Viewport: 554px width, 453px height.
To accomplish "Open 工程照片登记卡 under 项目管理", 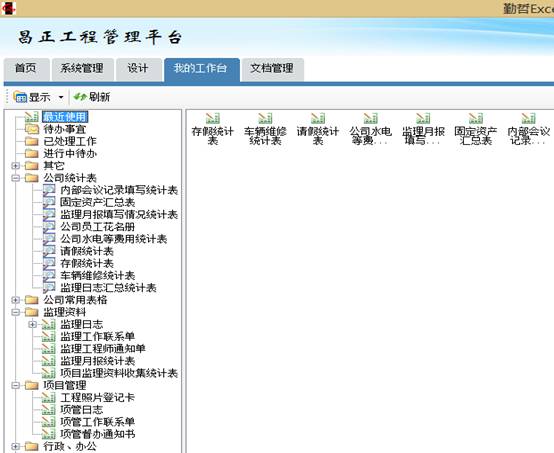I will click(x=98, y=398).
